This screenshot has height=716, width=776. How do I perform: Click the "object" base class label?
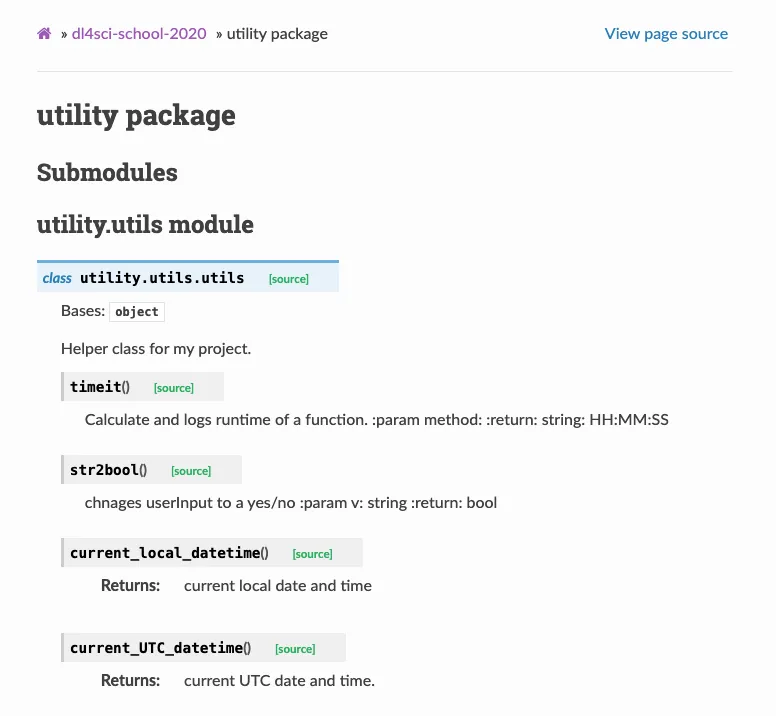pyautogui.click(x=137, y=312)
